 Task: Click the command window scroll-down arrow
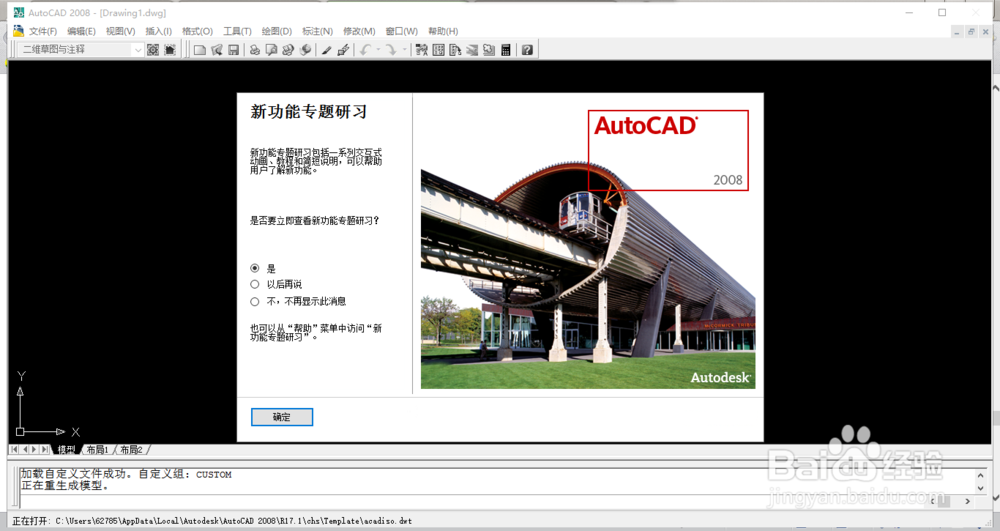[981, 488]
